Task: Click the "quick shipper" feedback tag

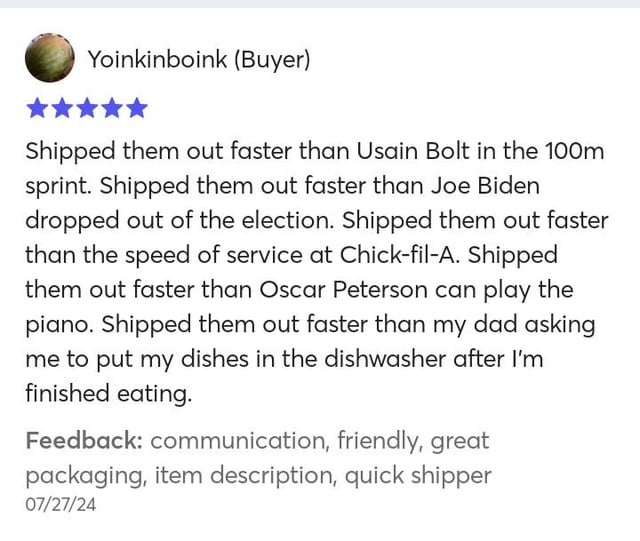Action: click(418, 475)
